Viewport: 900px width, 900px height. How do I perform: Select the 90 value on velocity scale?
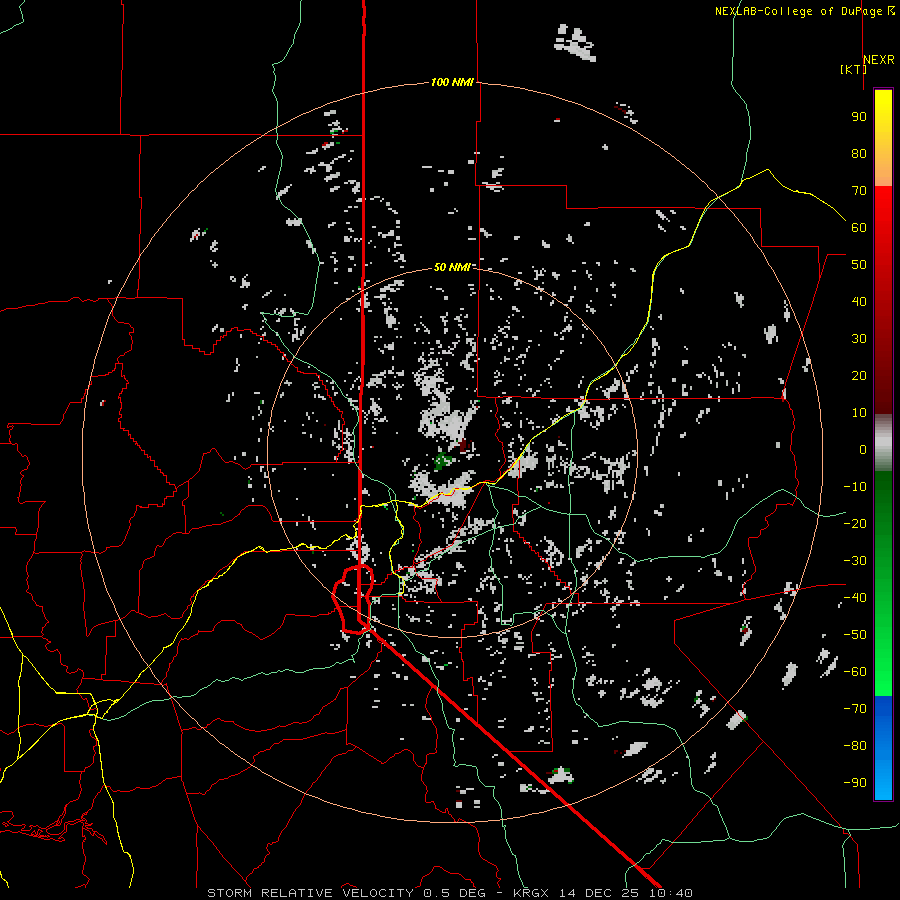click(859, 117)
